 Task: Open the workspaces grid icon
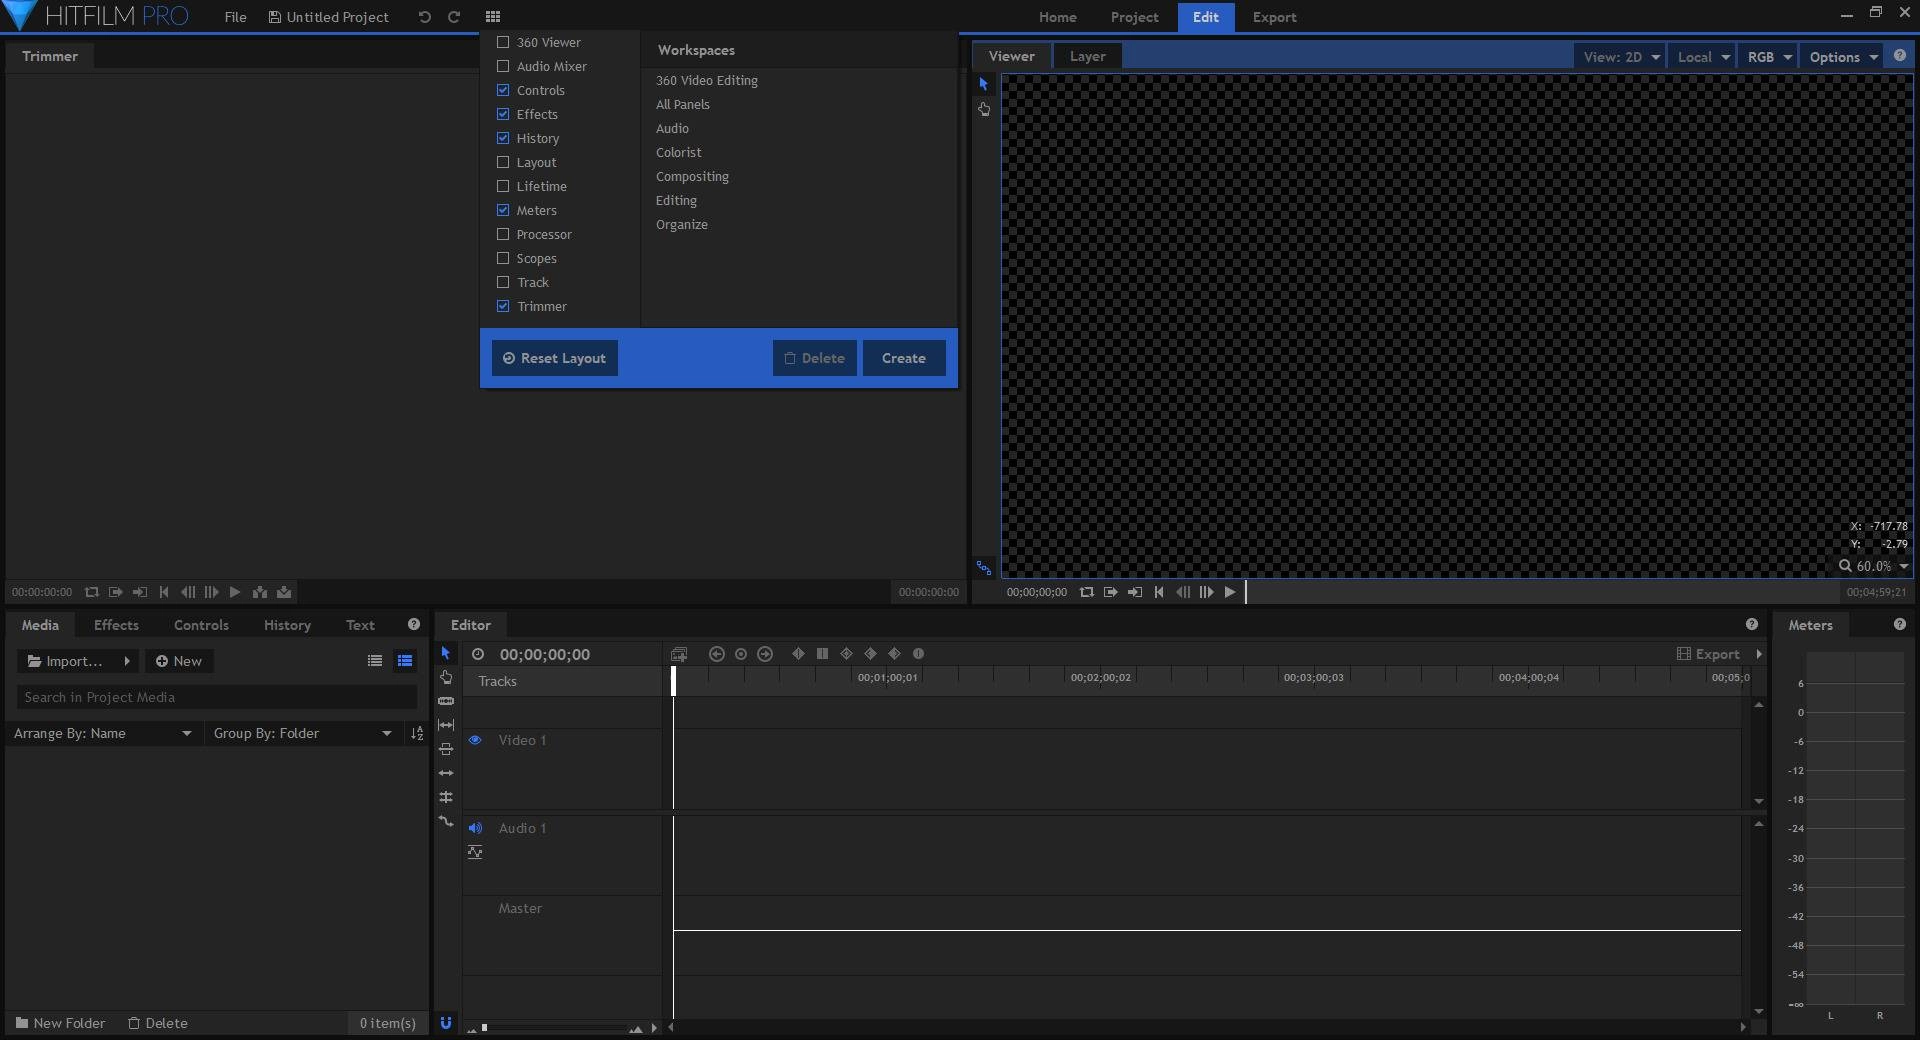492,17
